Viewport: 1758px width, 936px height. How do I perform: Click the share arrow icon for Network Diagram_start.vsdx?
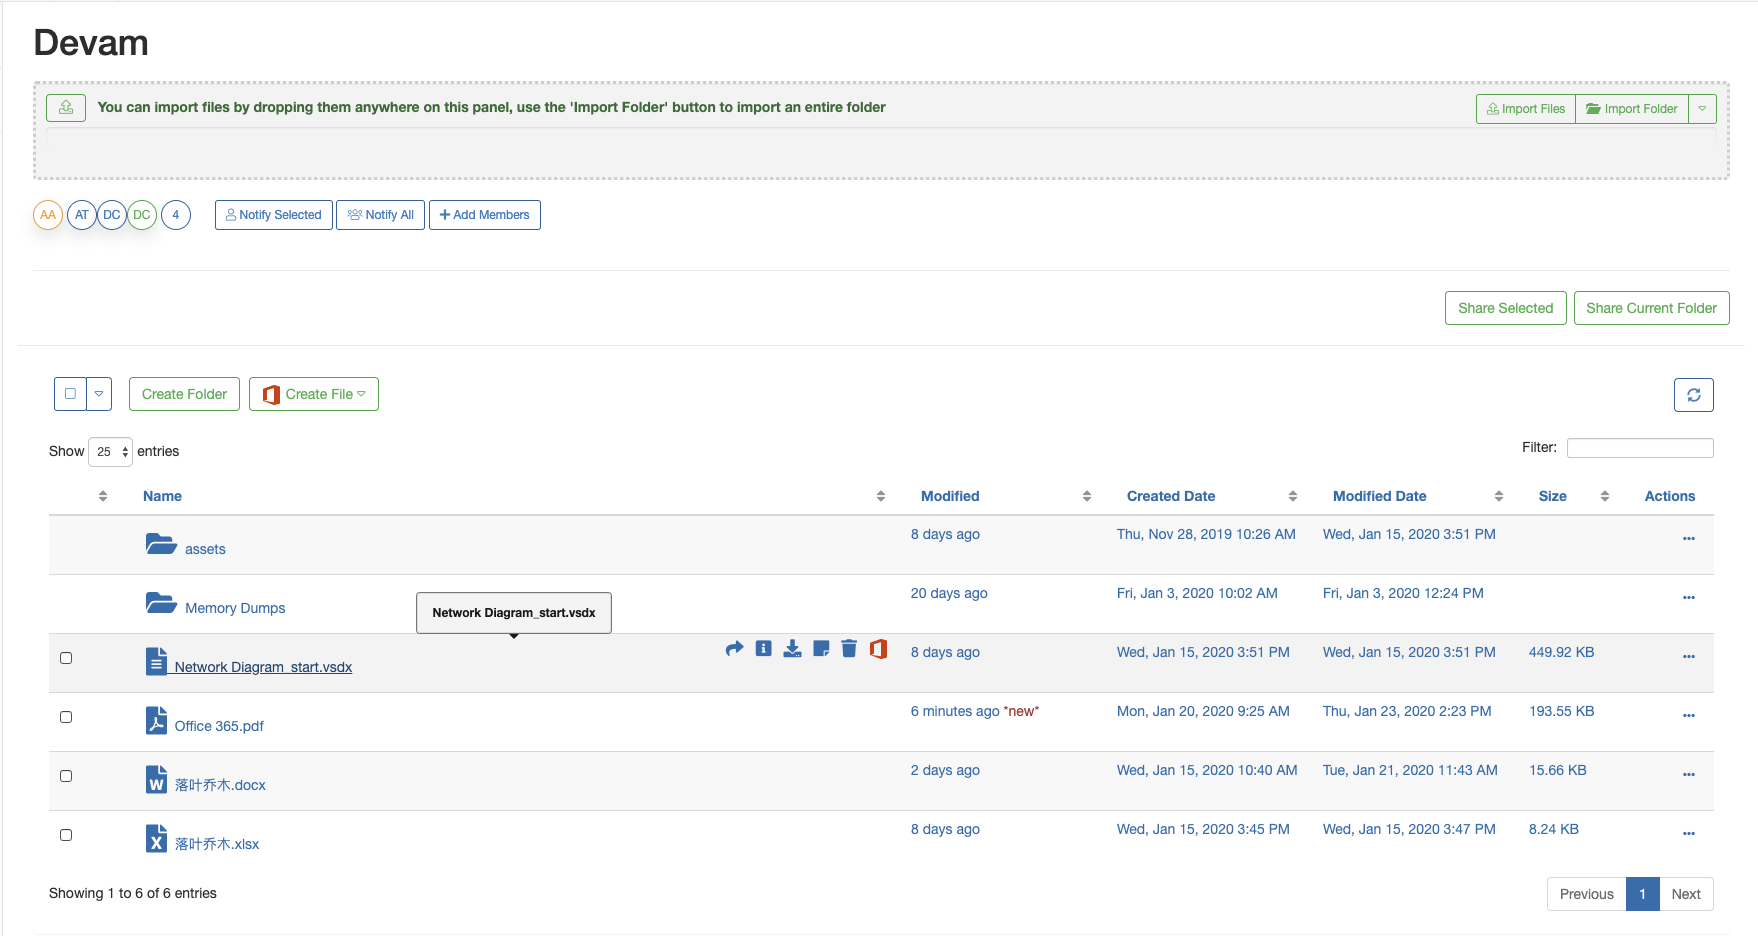[x=734, y=649]
